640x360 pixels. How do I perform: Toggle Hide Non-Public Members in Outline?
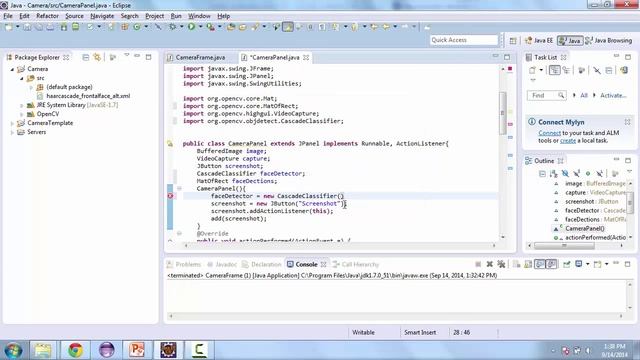click(588, 174)
